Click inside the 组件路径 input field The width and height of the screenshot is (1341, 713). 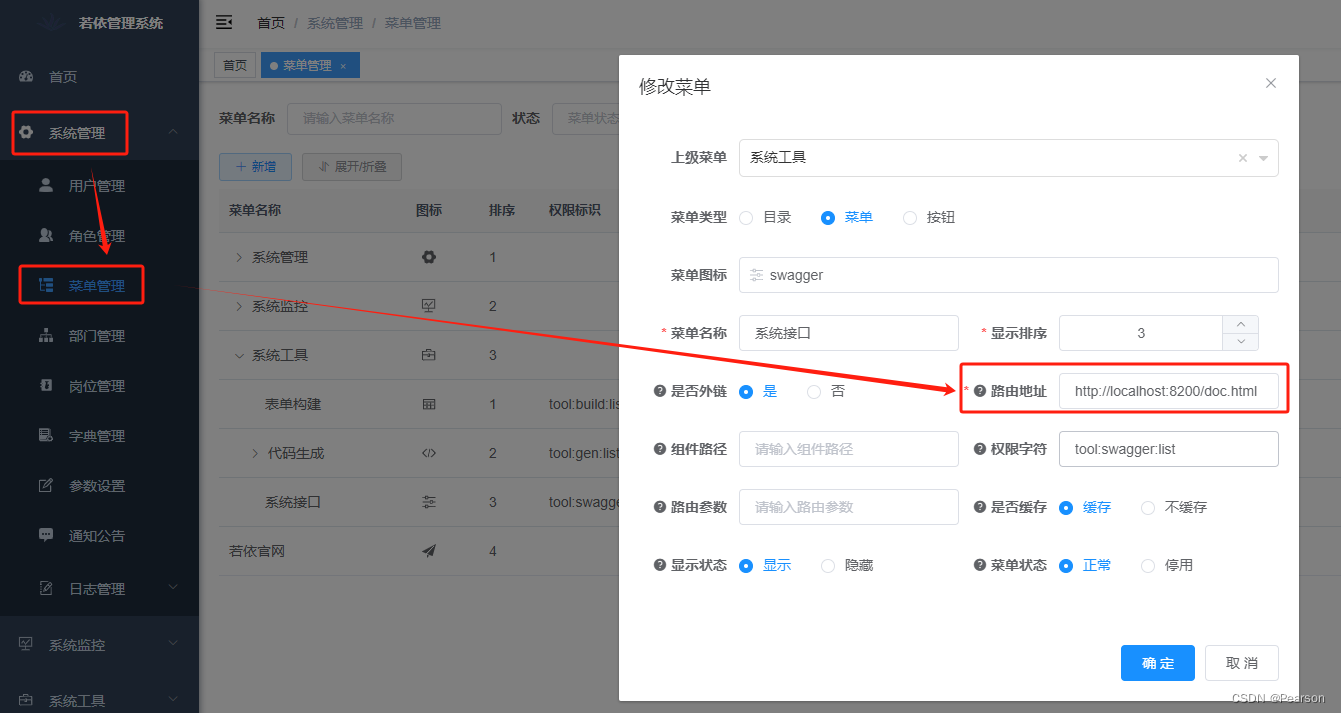[848, 449]
